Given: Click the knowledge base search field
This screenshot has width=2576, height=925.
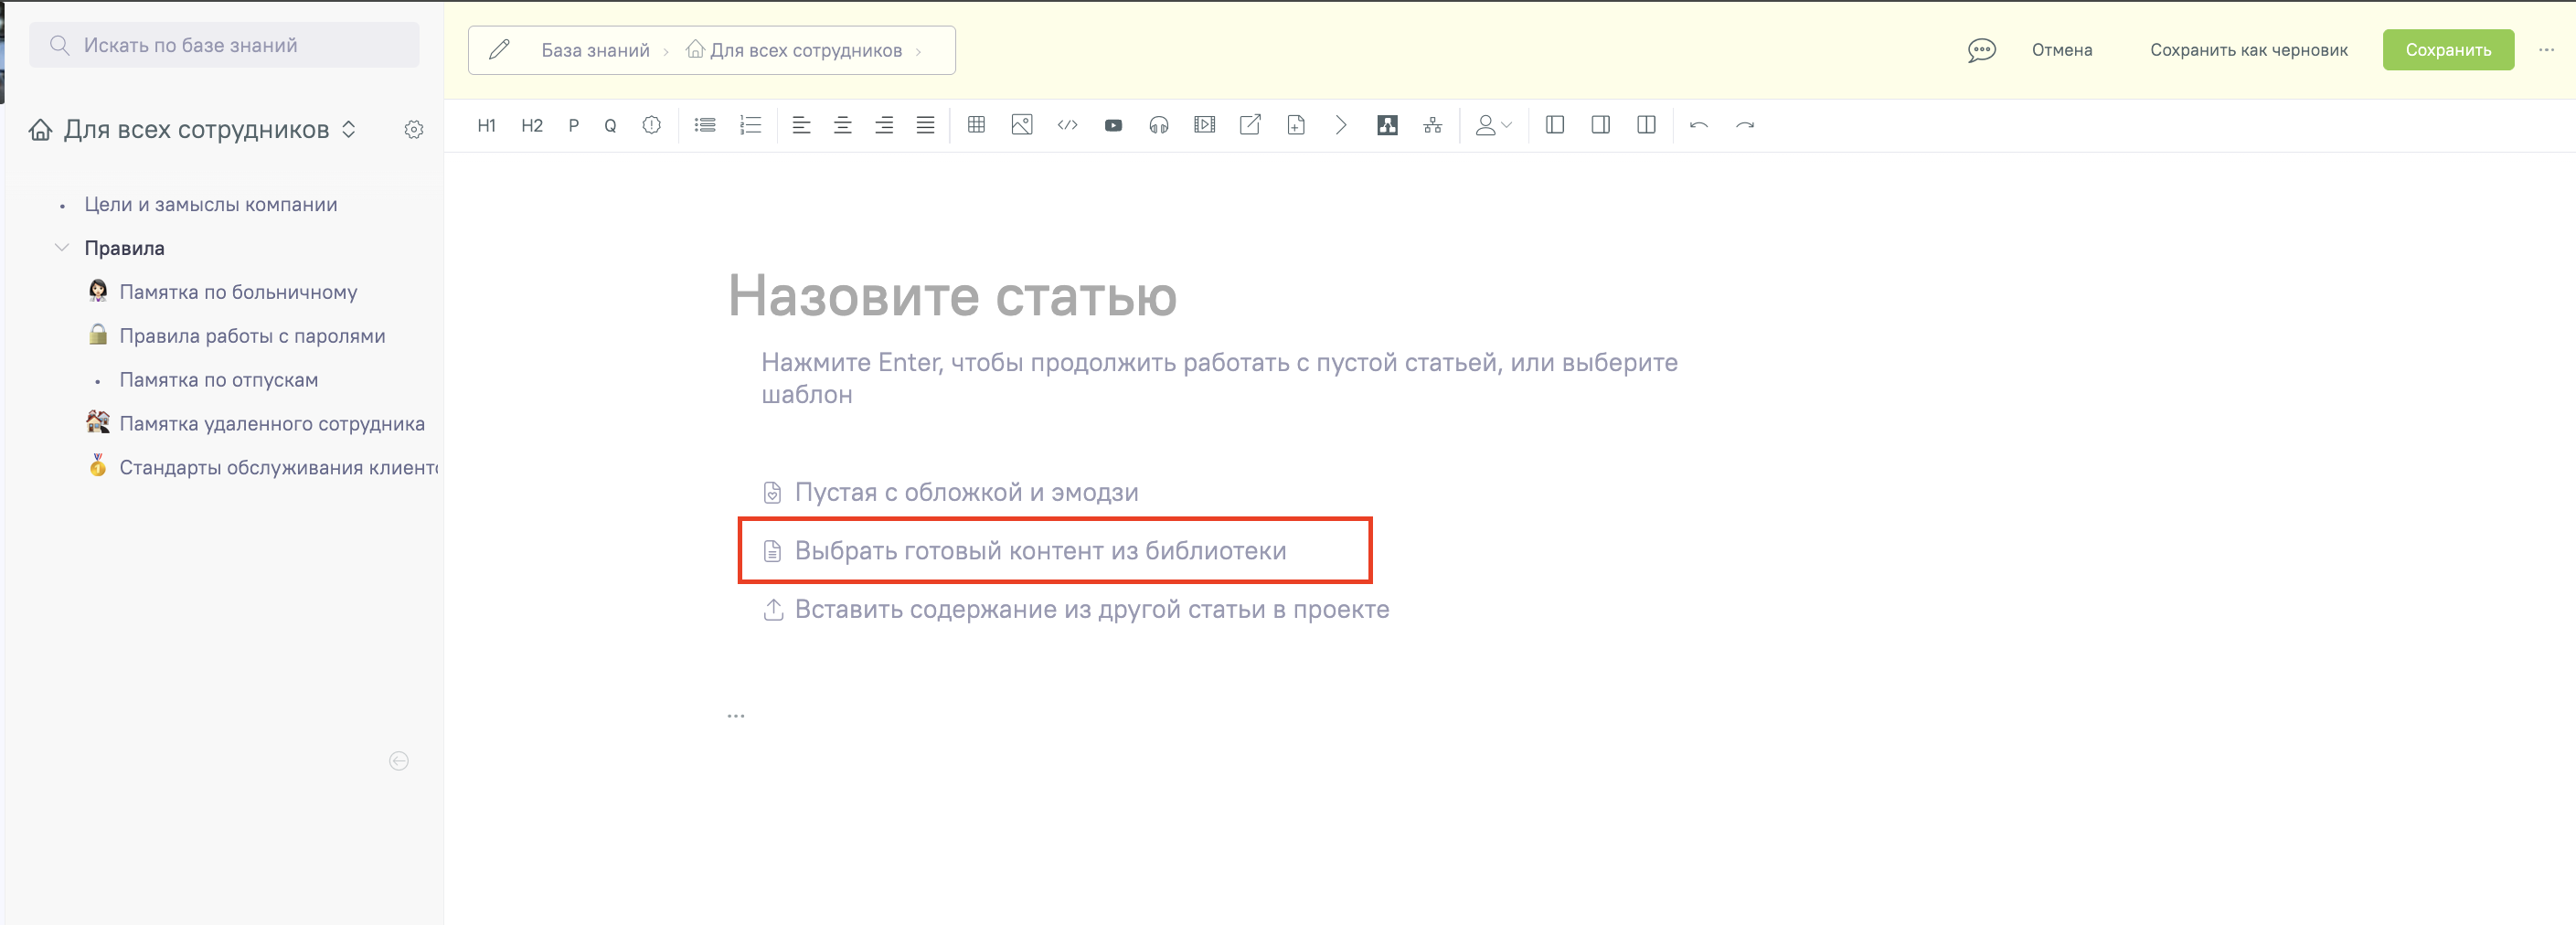Looking at the screenshot, I should pyautogui.click(x=224, y=44).
